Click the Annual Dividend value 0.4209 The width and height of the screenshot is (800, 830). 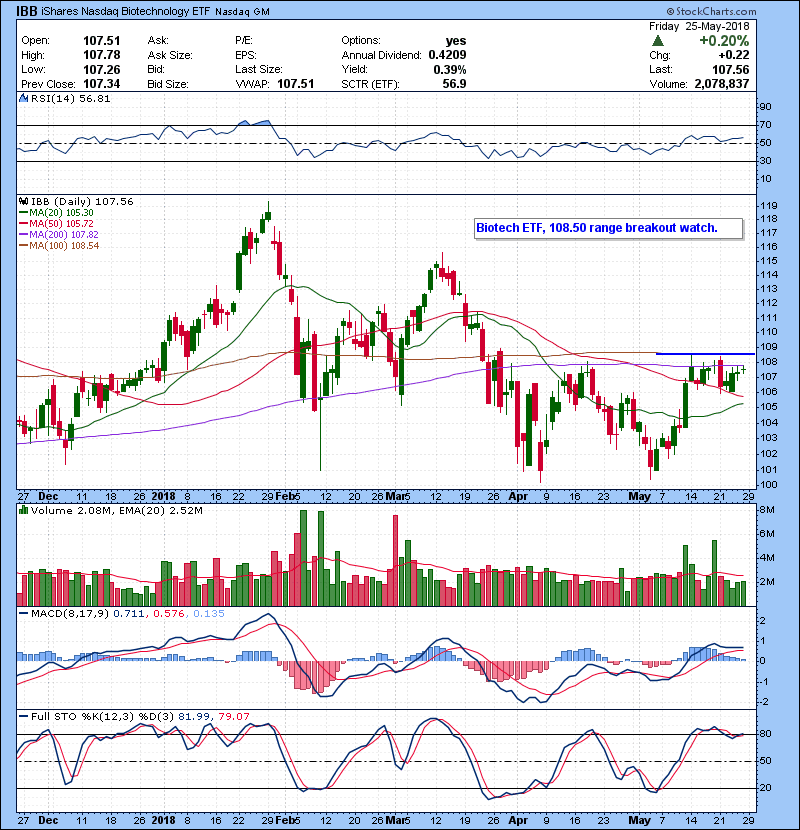pos(447,55)
